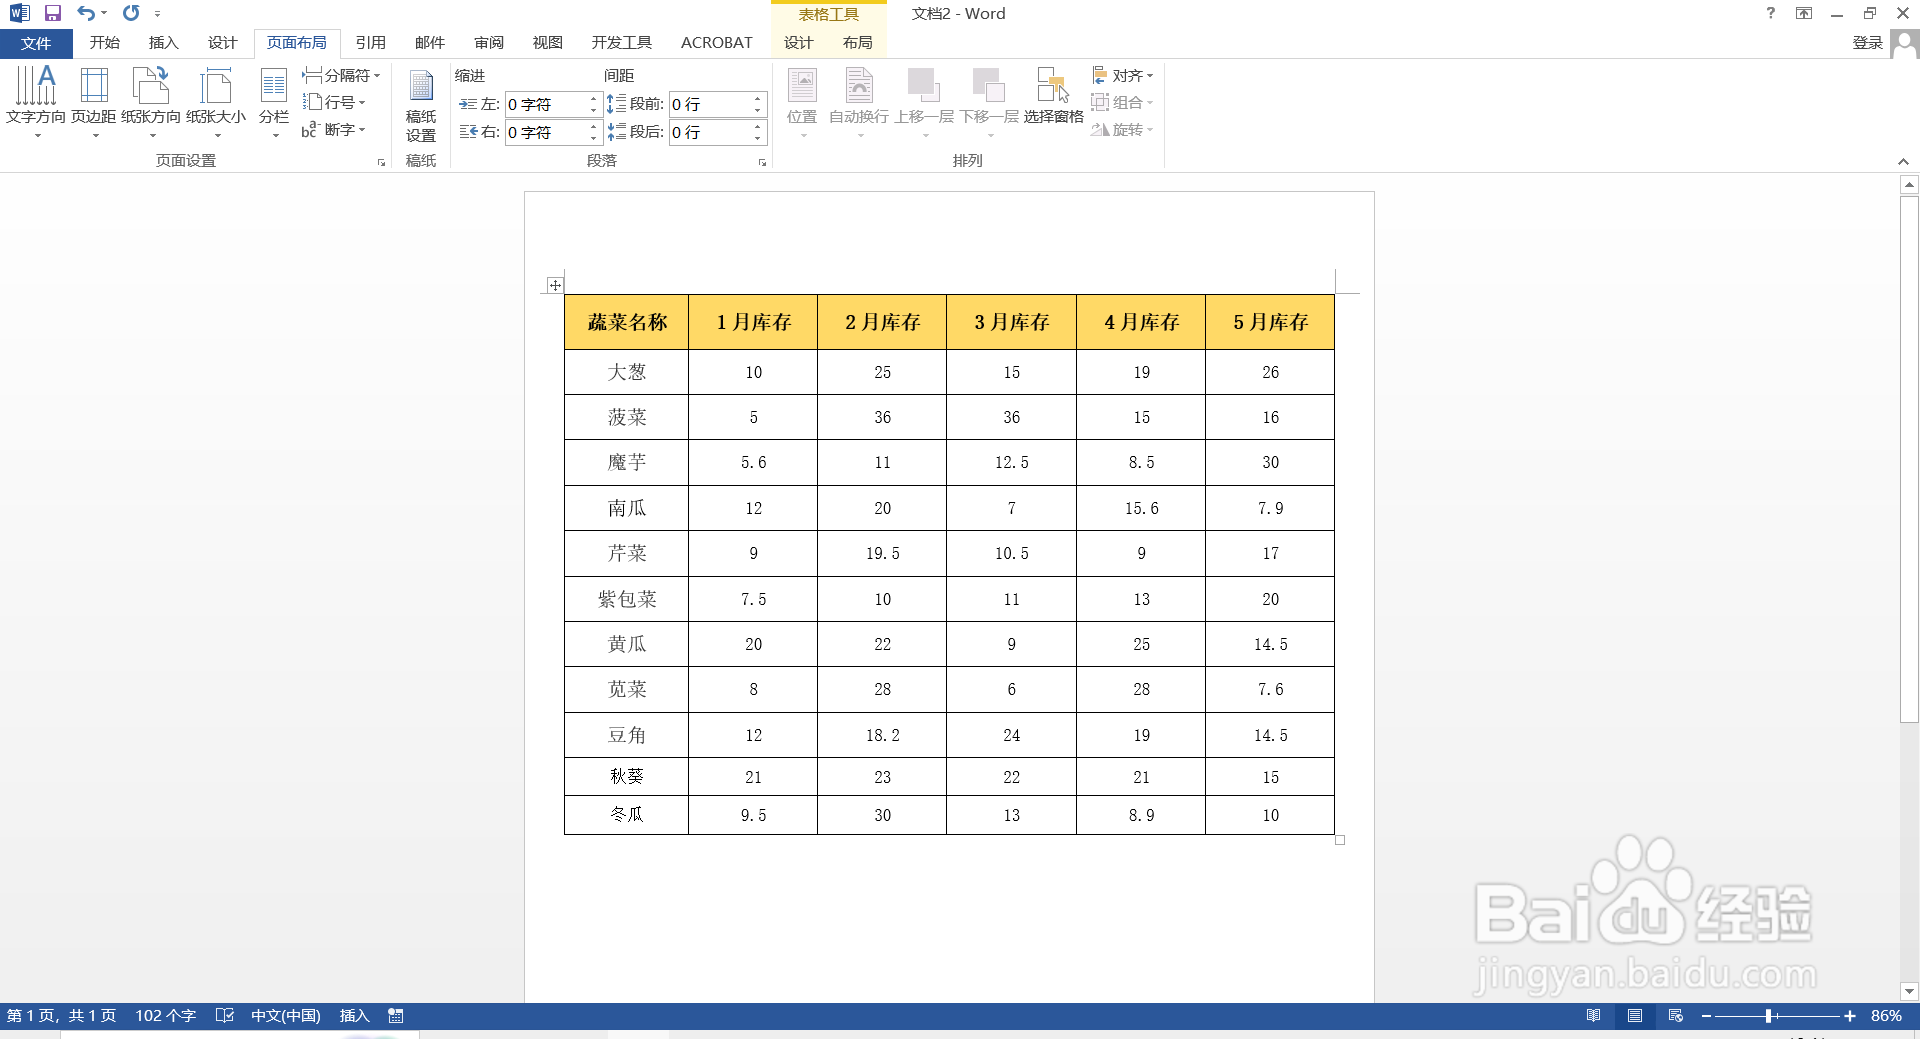Switch to the Review (审阅) tab

[489, 43]
